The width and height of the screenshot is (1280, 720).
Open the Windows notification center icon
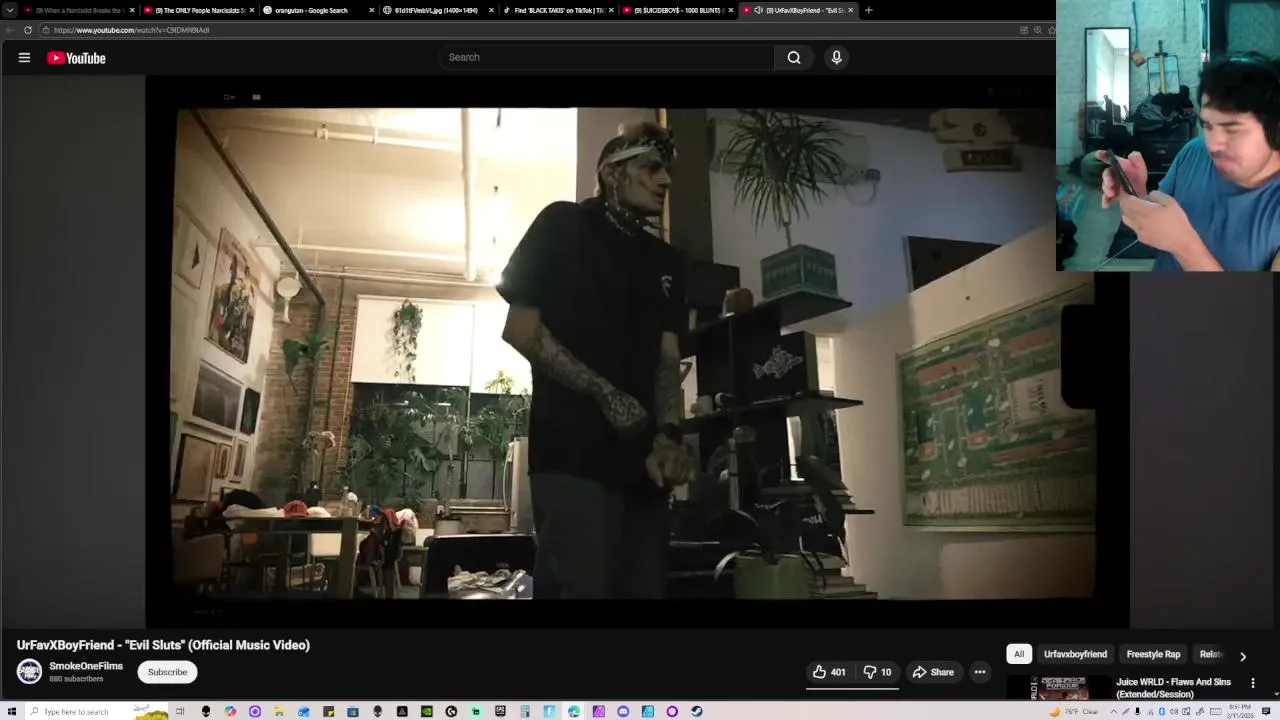click(1266, 711)
